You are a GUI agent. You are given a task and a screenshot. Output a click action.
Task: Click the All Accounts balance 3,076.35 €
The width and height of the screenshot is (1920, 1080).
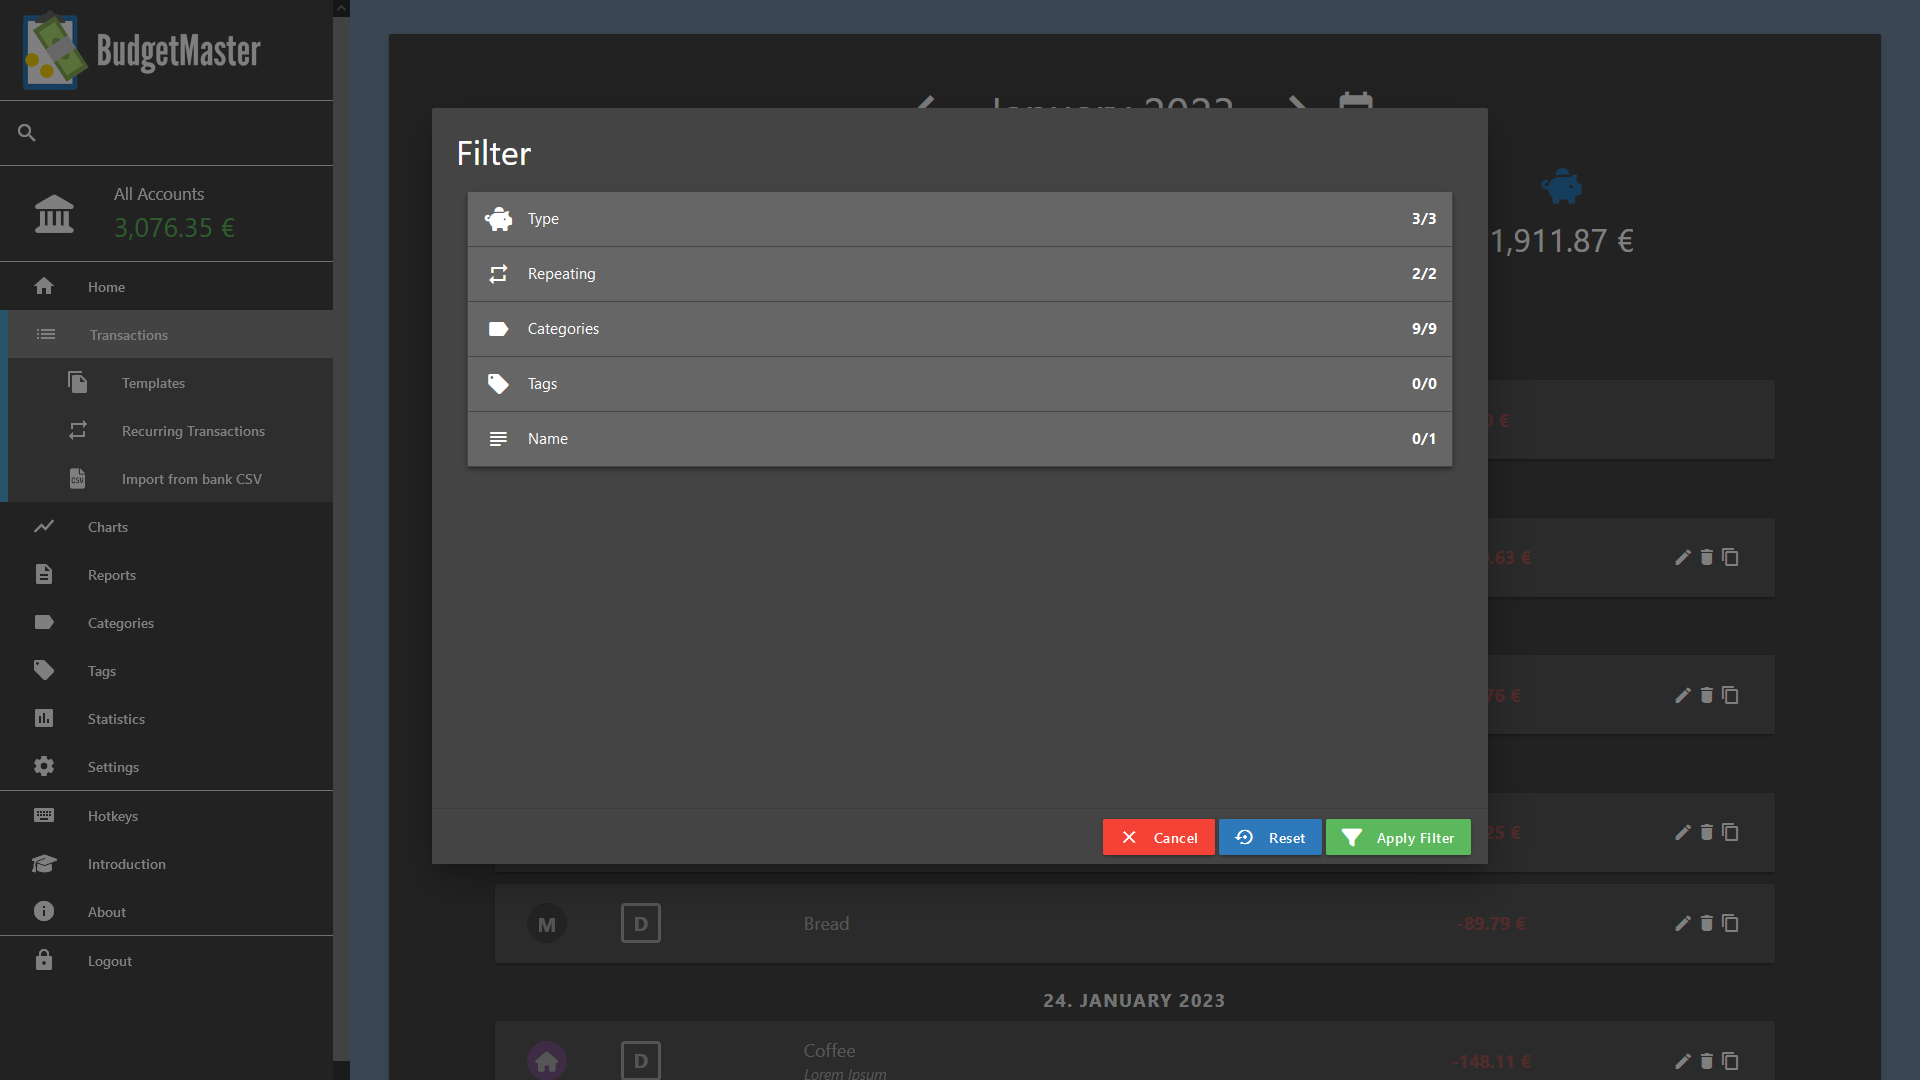174,228
